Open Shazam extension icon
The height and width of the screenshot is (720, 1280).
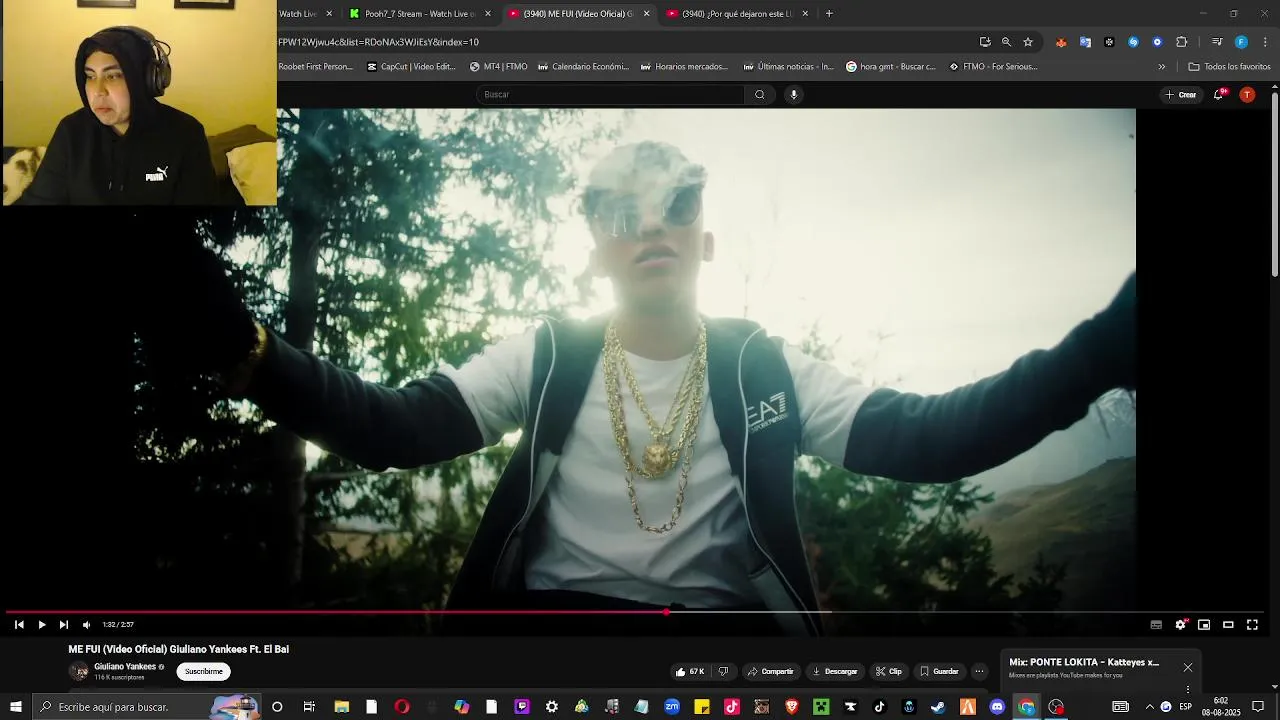[x=1133, y=42]
